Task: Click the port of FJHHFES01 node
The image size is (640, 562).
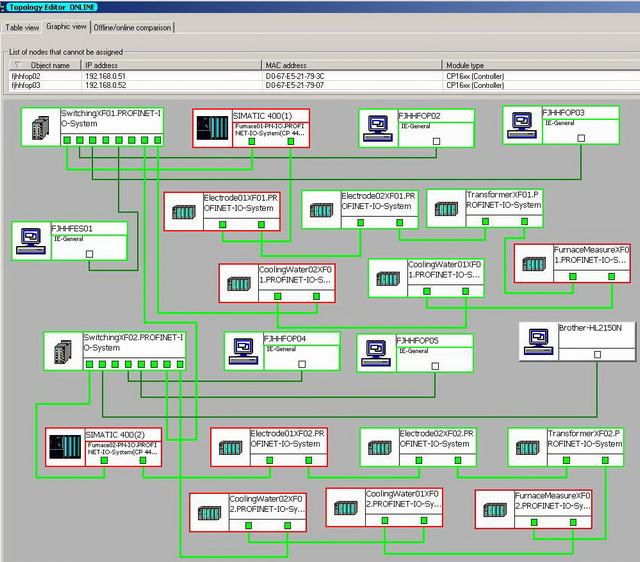Action: tap(89, 254)
